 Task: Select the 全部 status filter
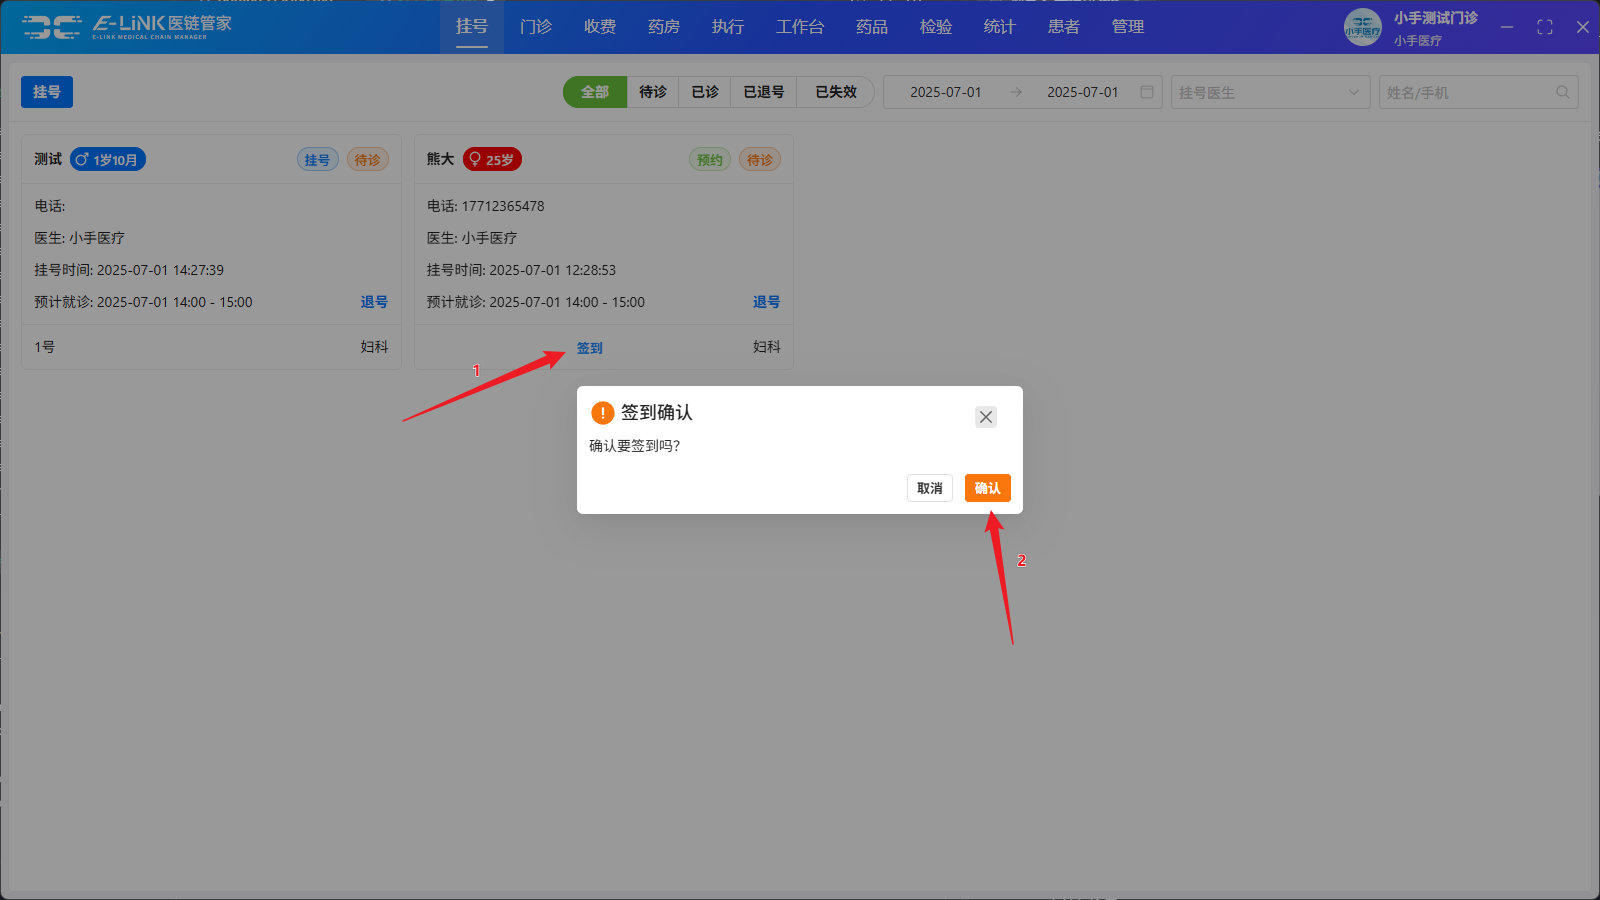[595, 92]
